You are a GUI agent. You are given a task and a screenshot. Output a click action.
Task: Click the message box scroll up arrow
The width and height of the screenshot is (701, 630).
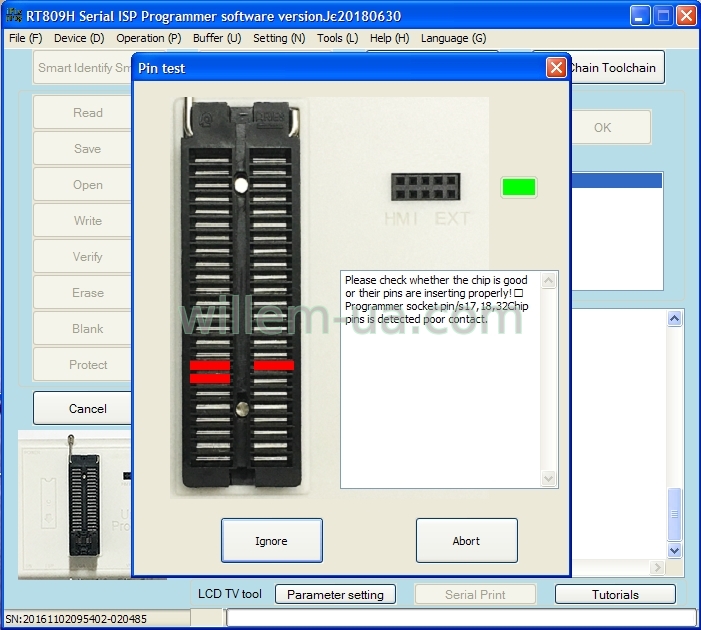(549, 280)
